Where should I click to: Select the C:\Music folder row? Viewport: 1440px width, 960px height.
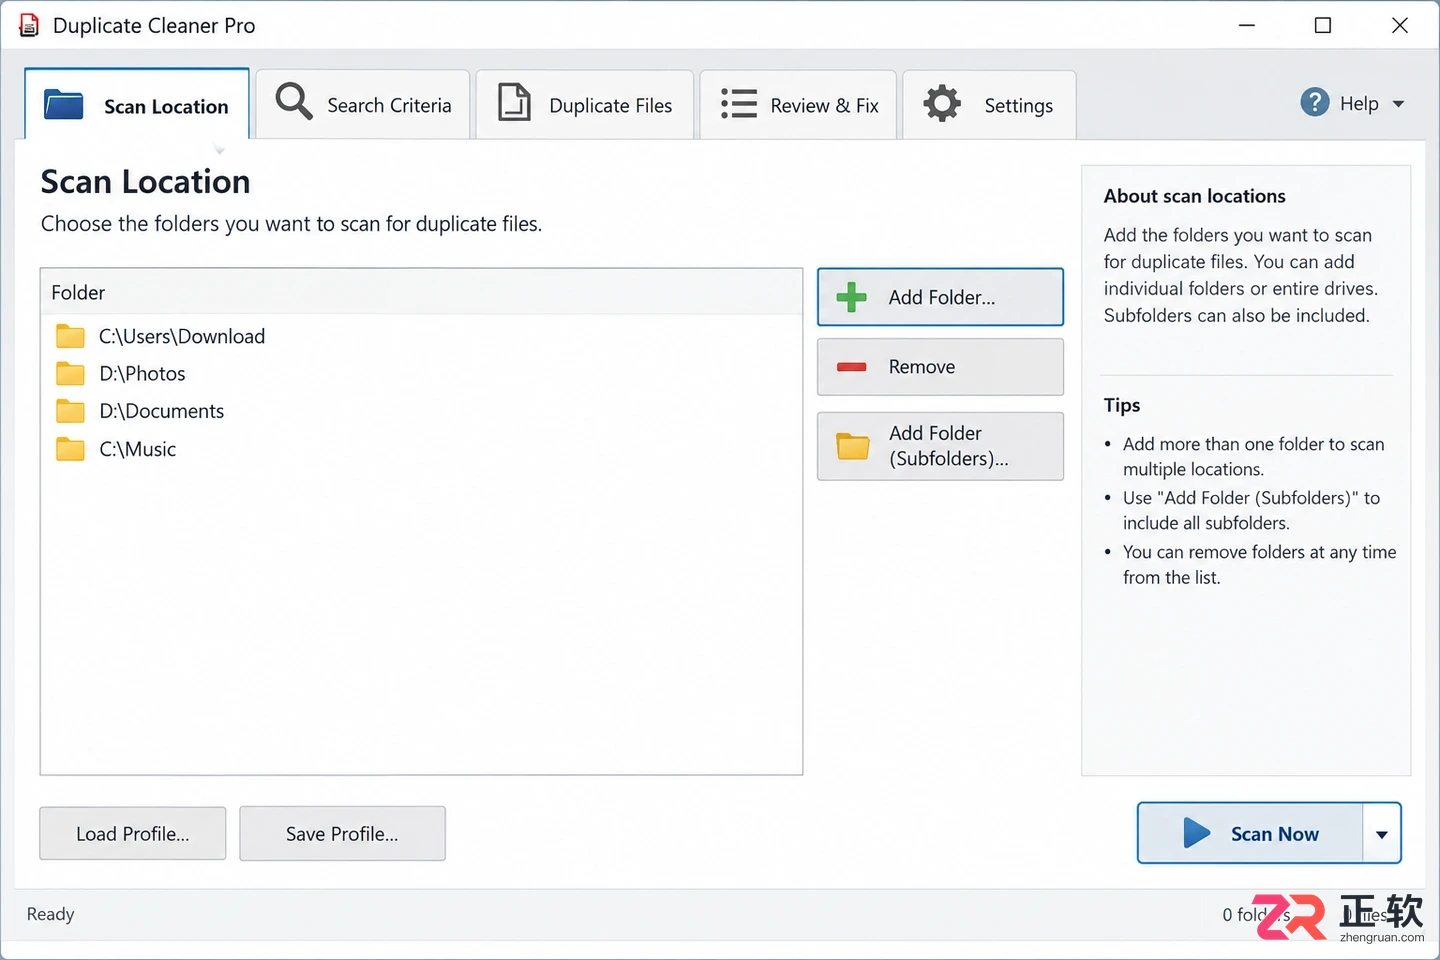(421, 449)
